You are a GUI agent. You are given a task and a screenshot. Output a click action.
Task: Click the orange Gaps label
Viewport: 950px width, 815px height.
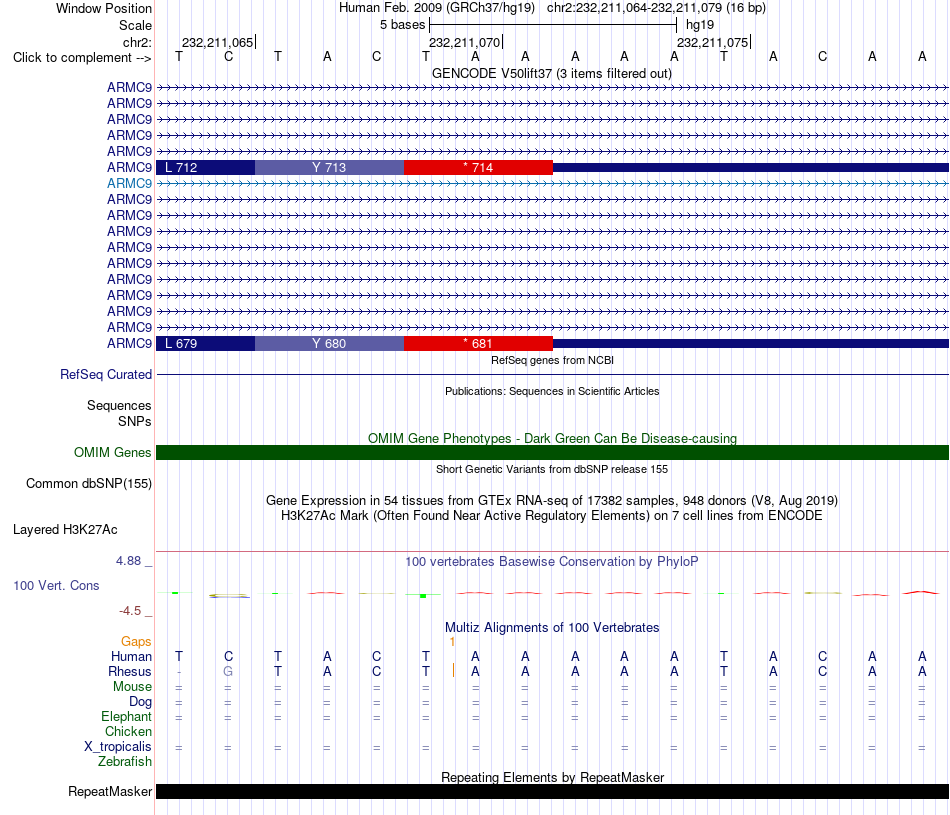[136, 642]
